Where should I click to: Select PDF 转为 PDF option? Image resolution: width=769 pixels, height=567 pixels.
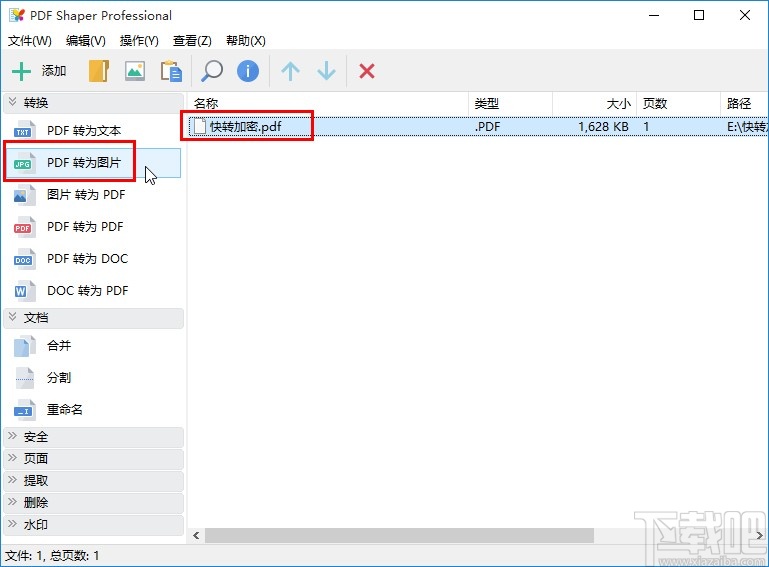(x=85, y=227)
